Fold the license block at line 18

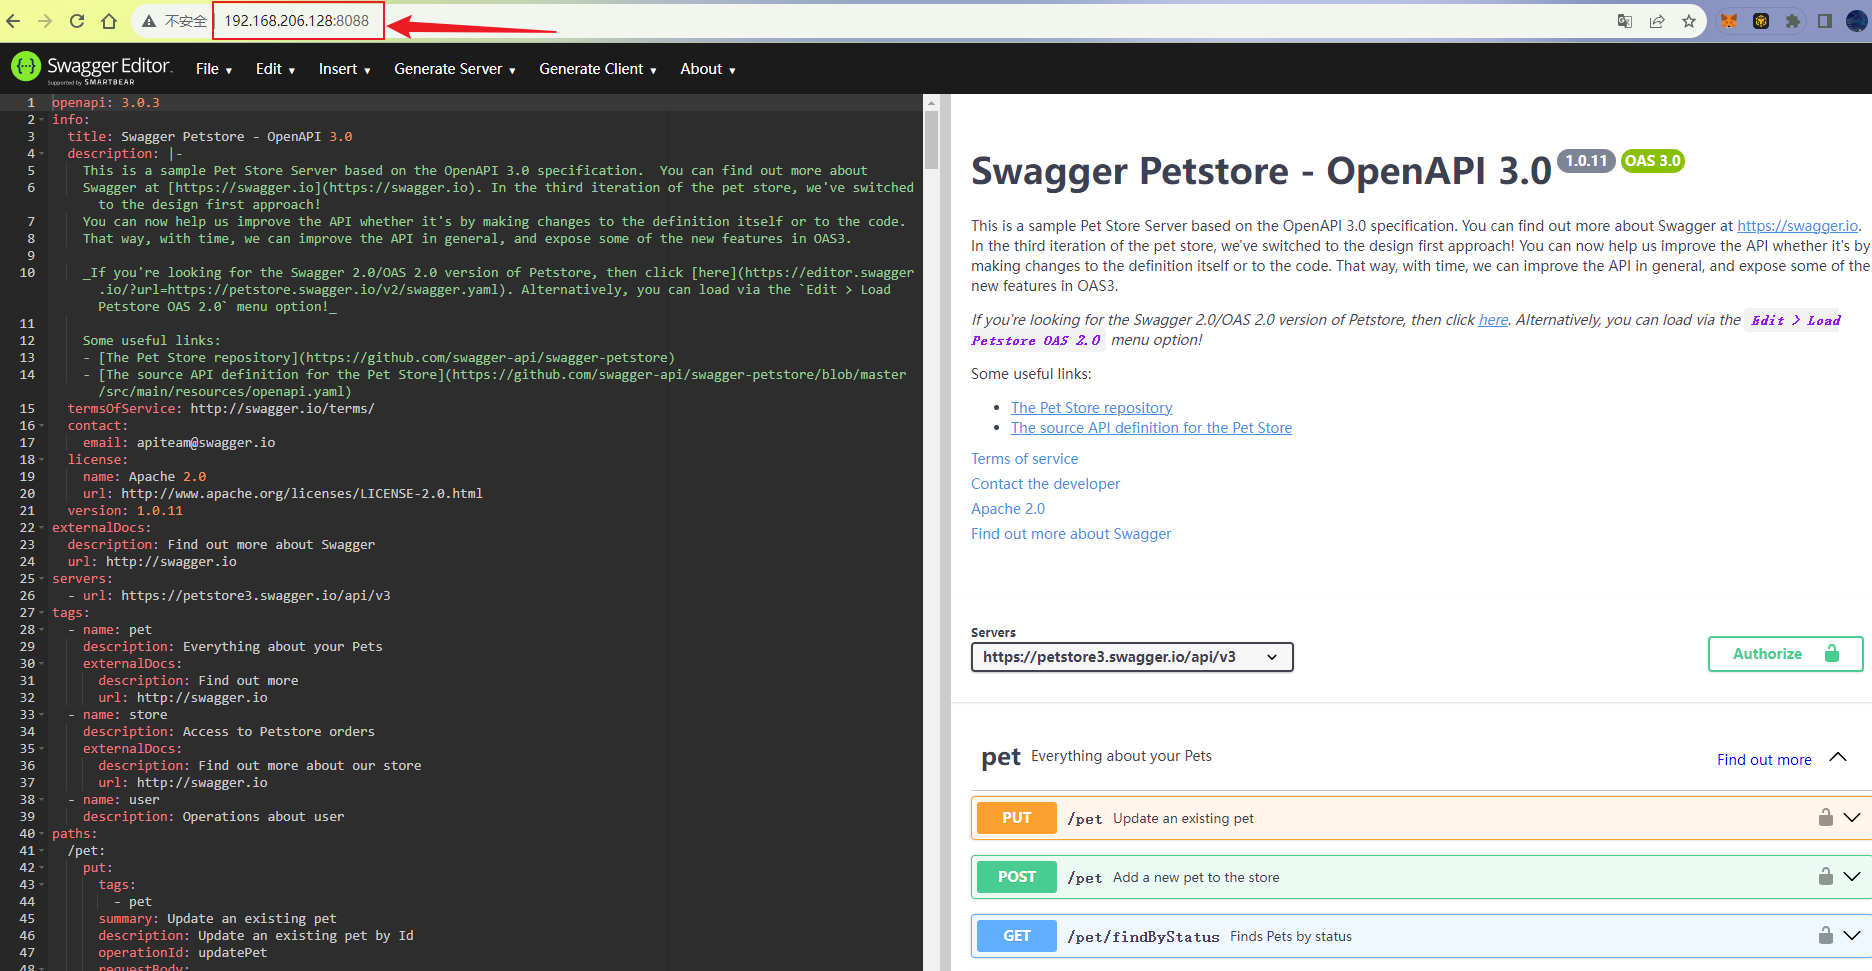coord(42,460)
